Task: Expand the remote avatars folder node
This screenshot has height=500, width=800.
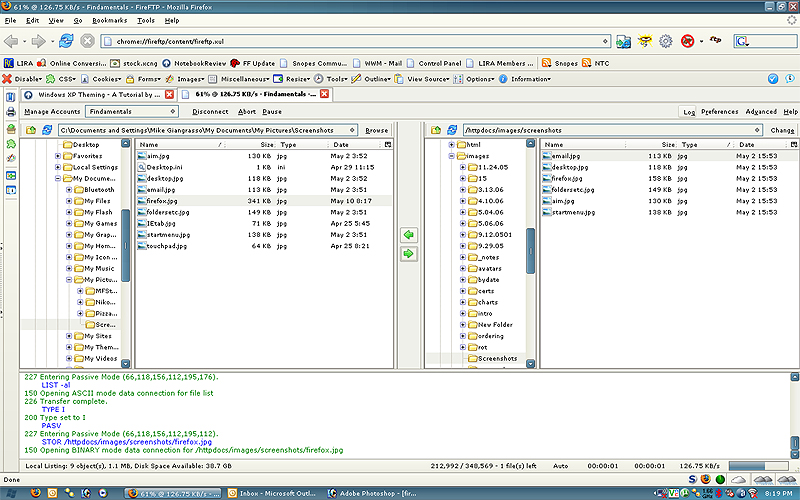Action: point(463,268)
